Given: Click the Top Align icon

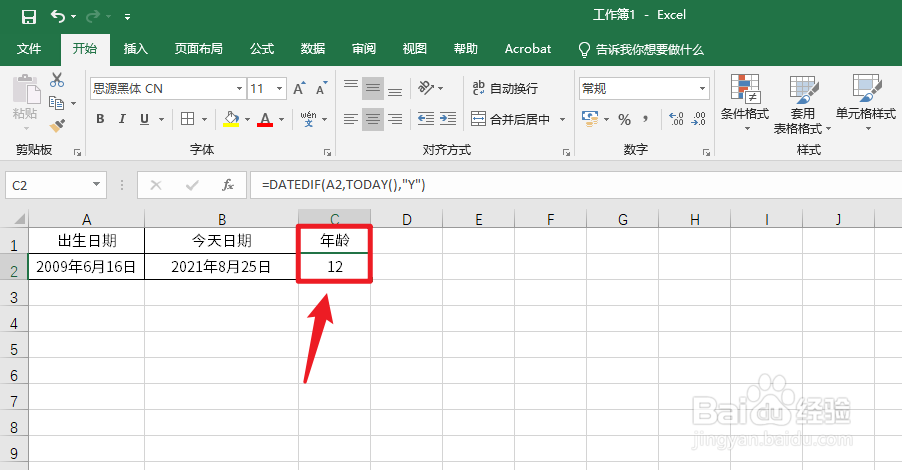Looking at the screenshot, I should tap(351, 88).
